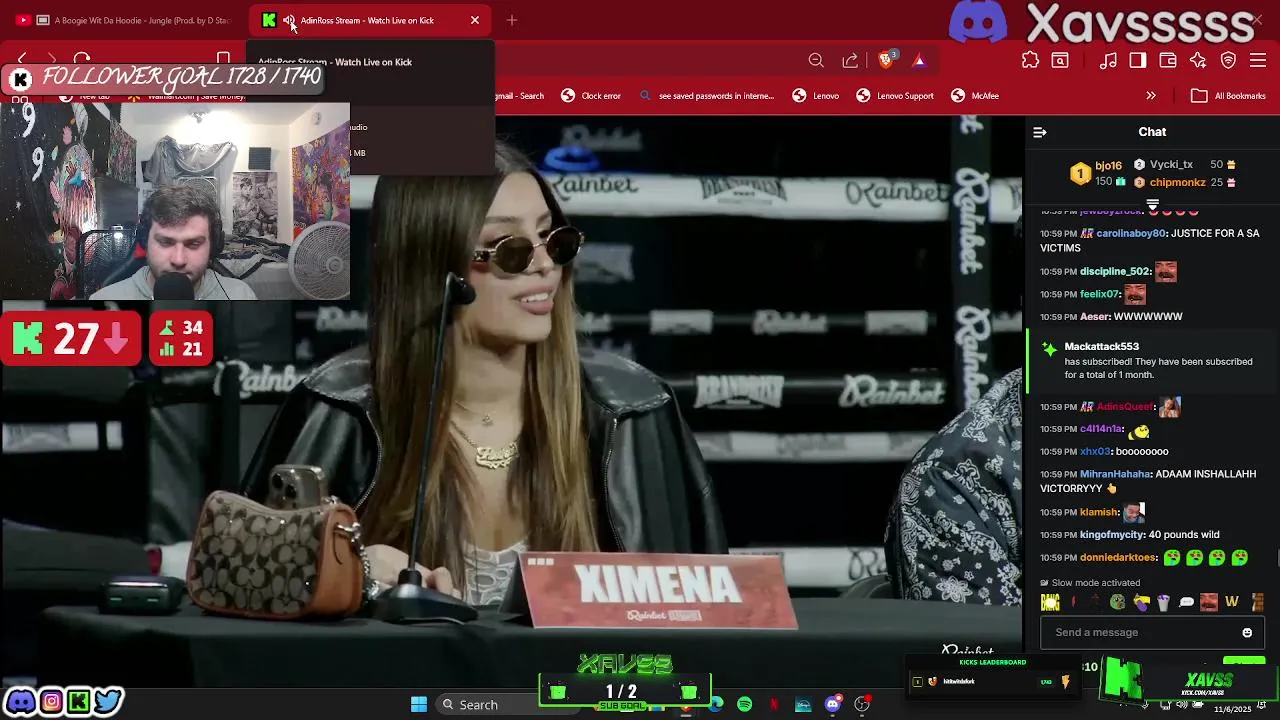Screen dimensions: 1280x720
Task: Insert the BANG quick emote
Action: tap(1050, 602)
